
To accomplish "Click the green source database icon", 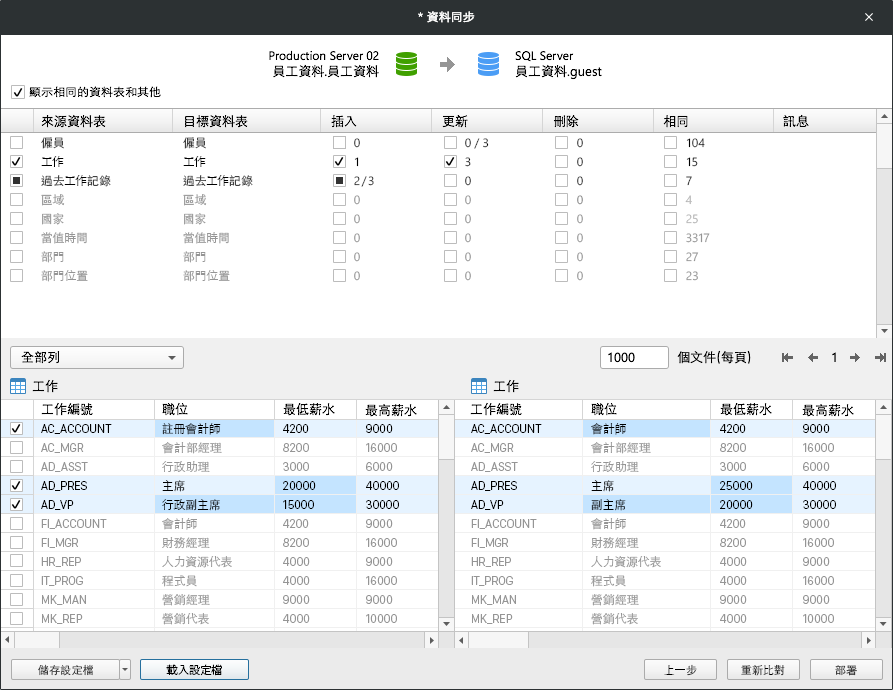I will point(406,64).
